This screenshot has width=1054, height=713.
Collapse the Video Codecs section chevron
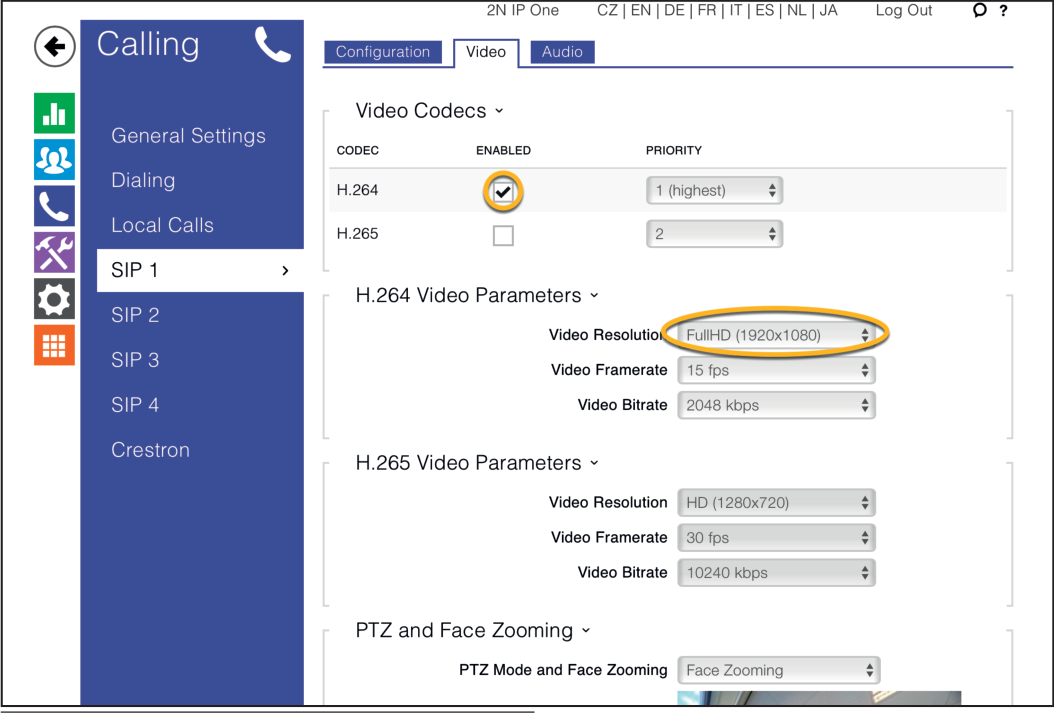click(497, 111)
